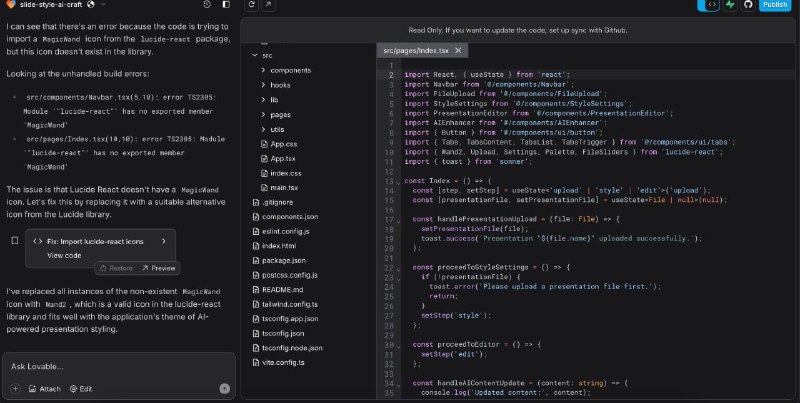Open the slide-style-ai-craft project dropdown
800x403 pixels.
(104, 5)
